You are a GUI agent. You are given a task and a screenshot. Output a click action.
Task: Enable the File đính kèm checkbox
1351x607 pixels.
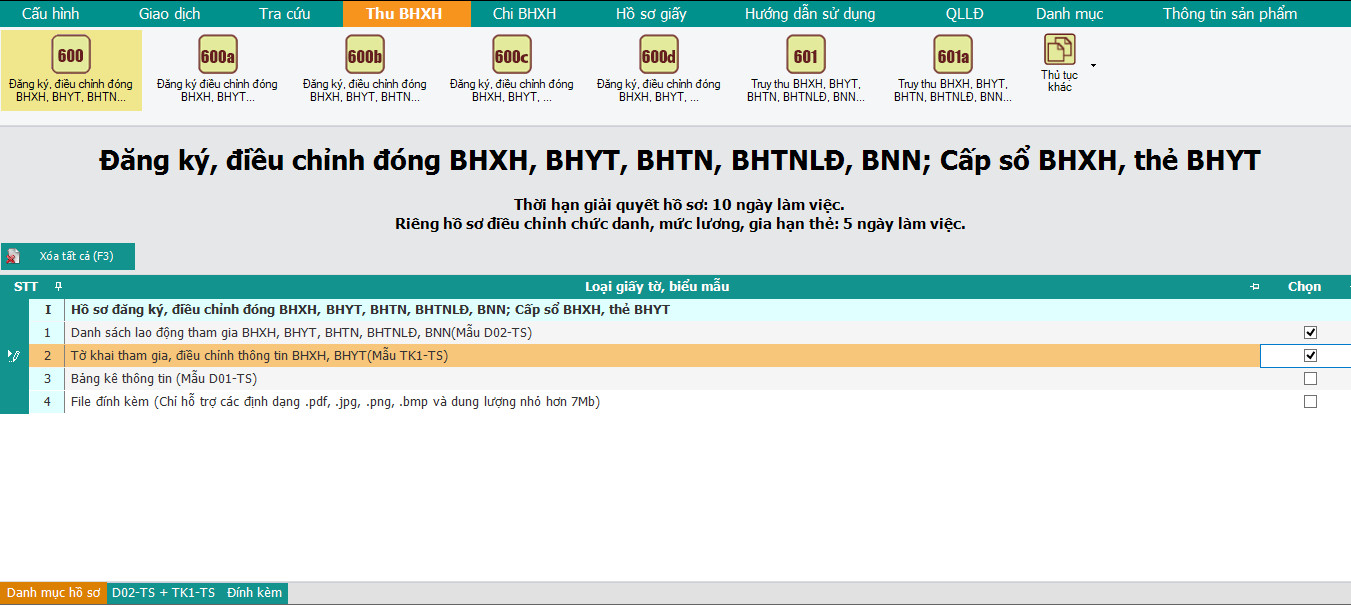point(1310,402)
